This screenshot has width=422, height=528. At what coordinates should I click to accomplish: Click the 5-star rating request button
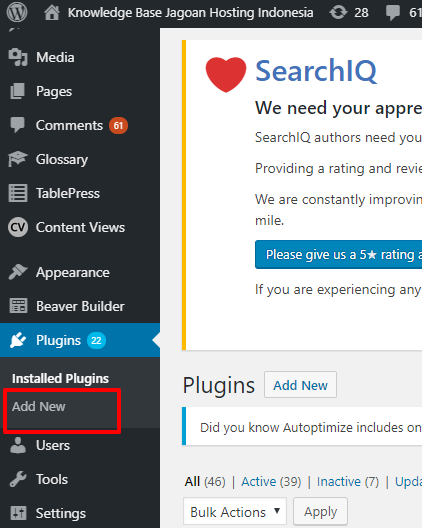point(338,255)
